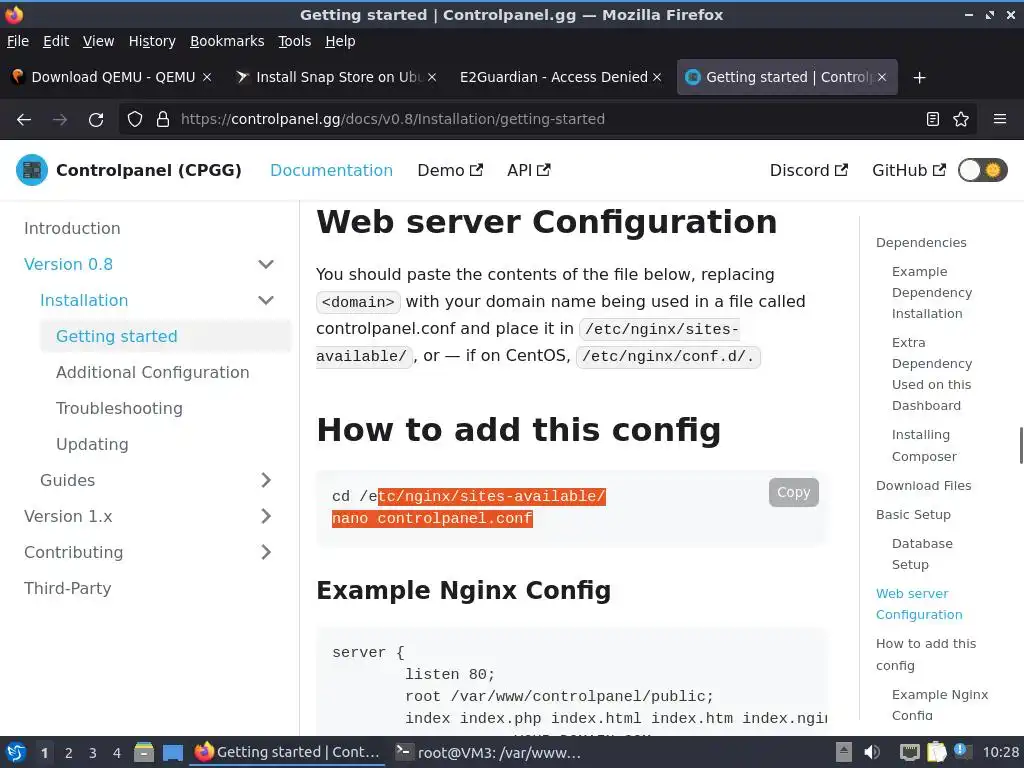Open the File menu
The image size is (1024, 768).
[18, 41]
